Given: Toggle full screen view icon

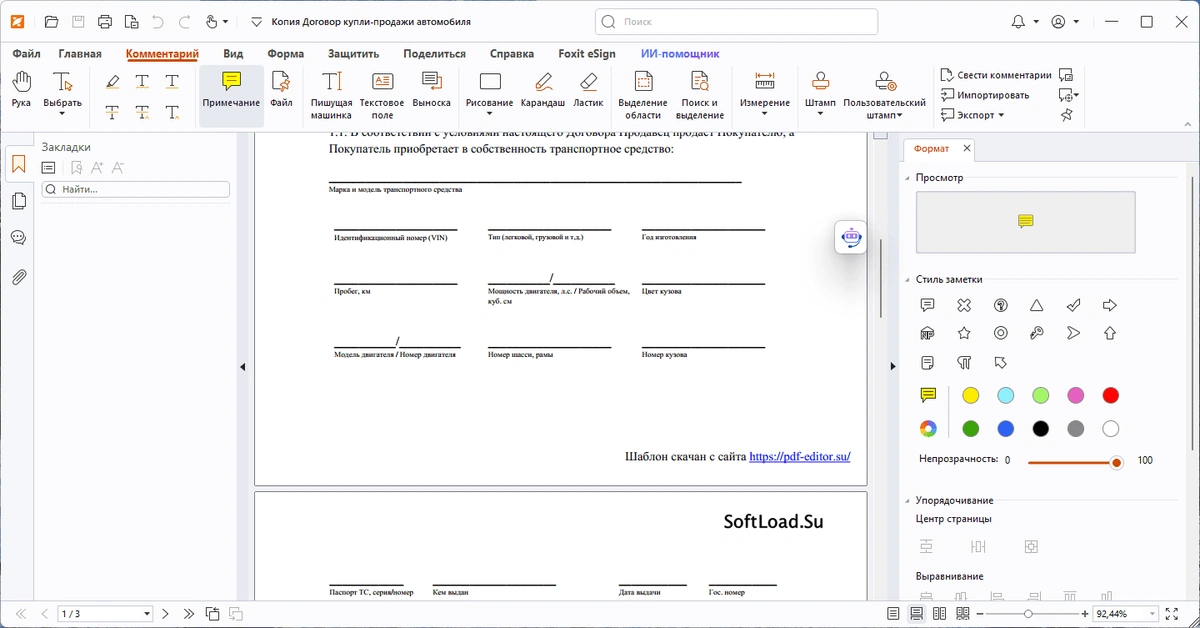Looking at the screenshot, I should [1171, 613].
